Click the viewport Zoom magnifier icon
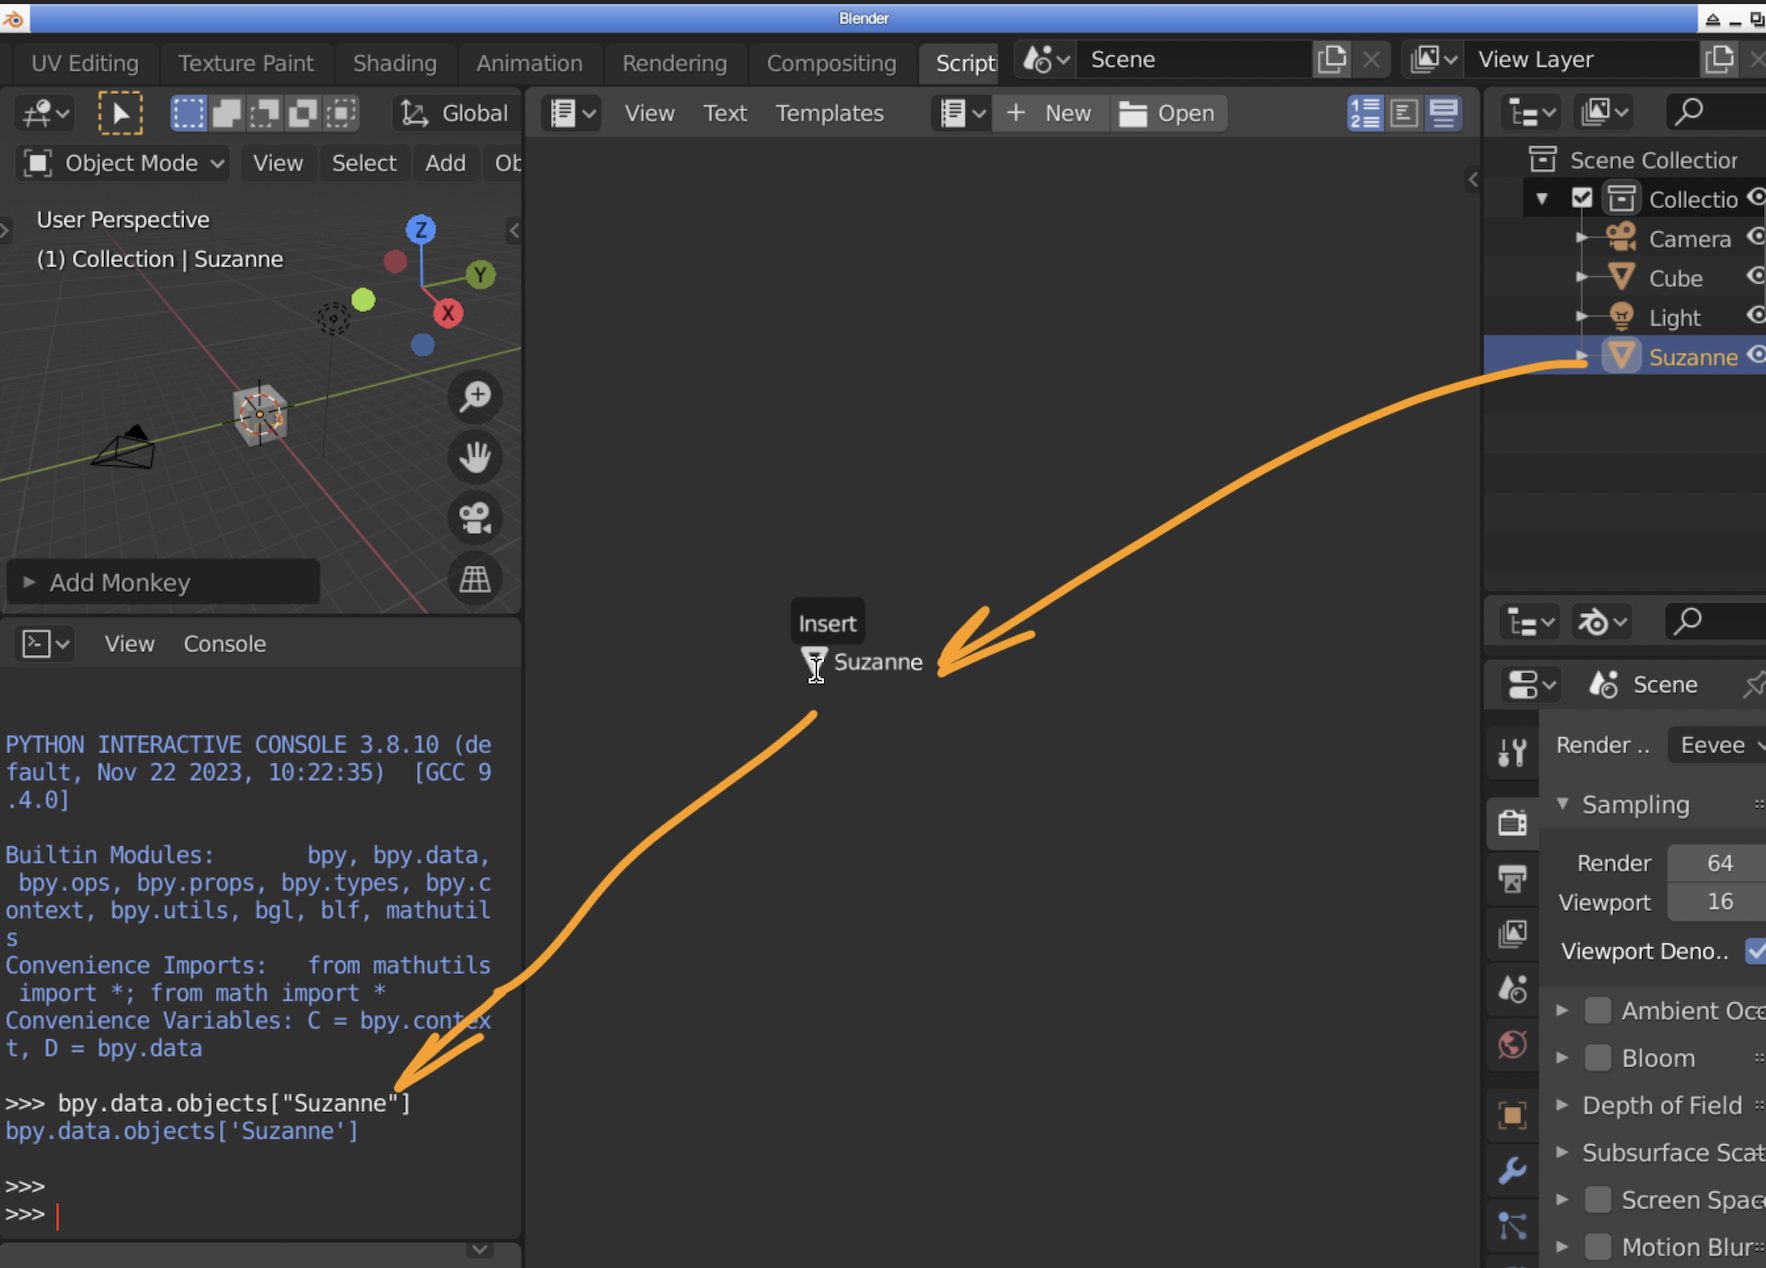This screenshot has width=1766, height=1268. pos(475,396)
